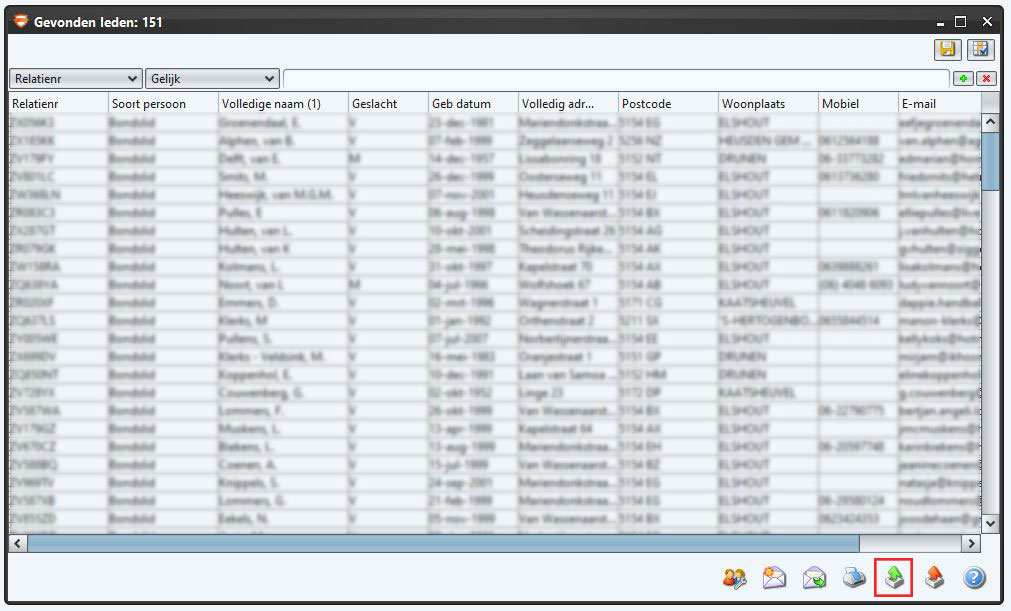Viewport: 1011px width, 611px height.
Task: Click horizontal scrollbar right arrow
Action: [x=969, y=543]
